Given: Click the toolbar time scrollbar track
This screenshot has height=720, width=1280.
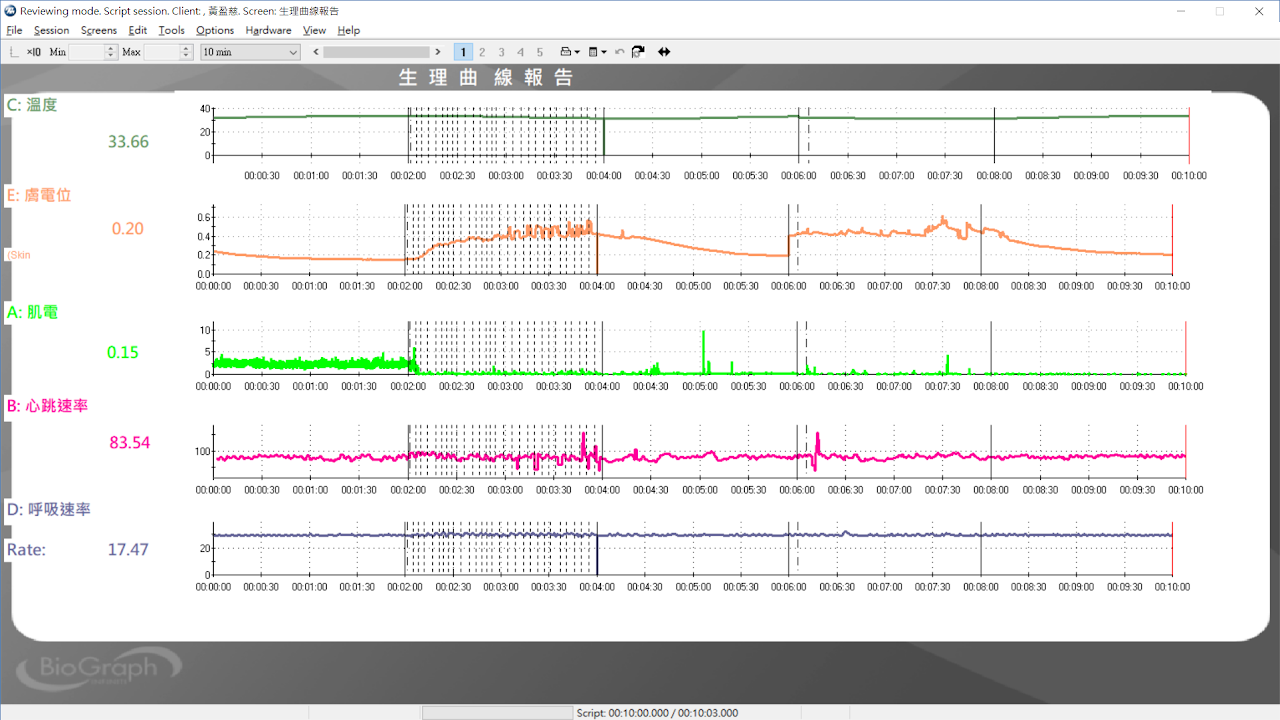Looking at the screenshot, I should (x=377, y=52).
